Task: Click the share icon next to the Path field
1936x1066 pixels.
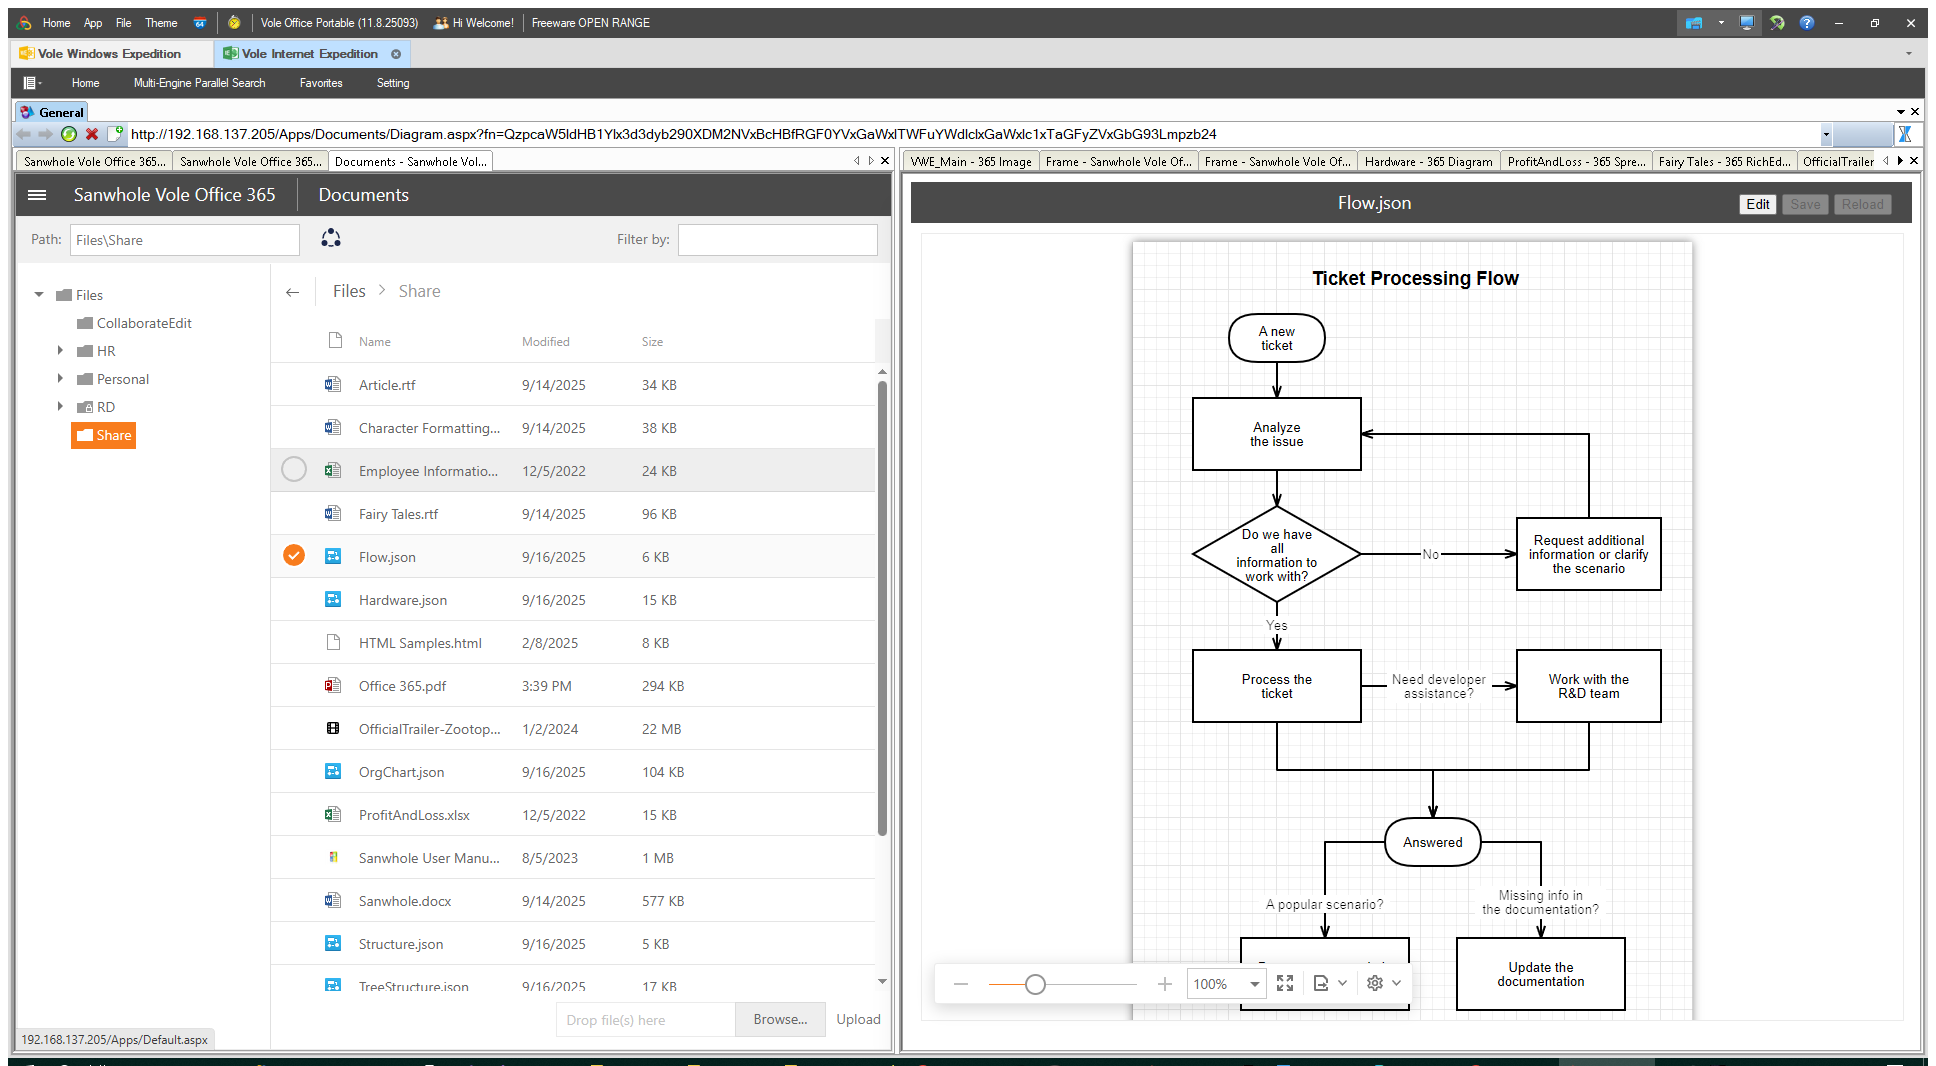Action: click(331, 238)
